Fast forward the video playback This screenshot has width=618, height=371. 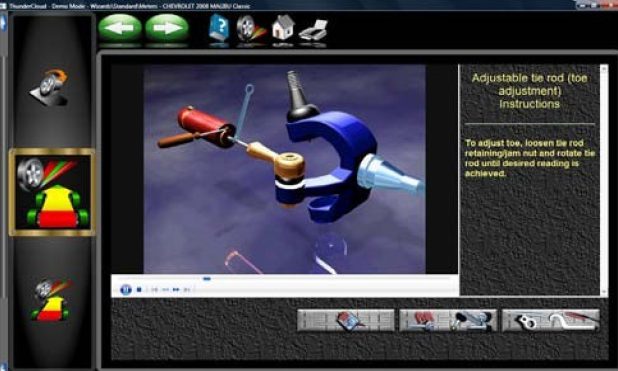coord(176,290)
